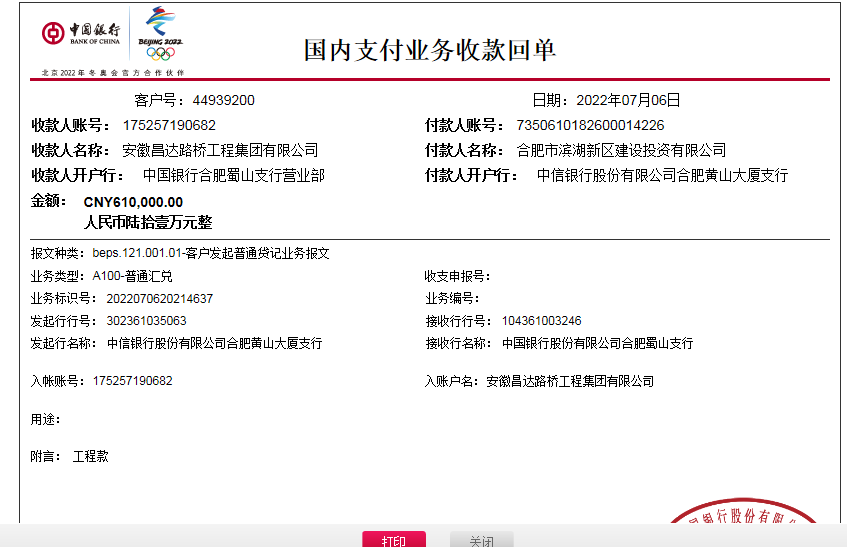Click the amount in words 人民币陆拾壹万元整
The height and width of the screenshot is (547, 847).
coord(148,222)
